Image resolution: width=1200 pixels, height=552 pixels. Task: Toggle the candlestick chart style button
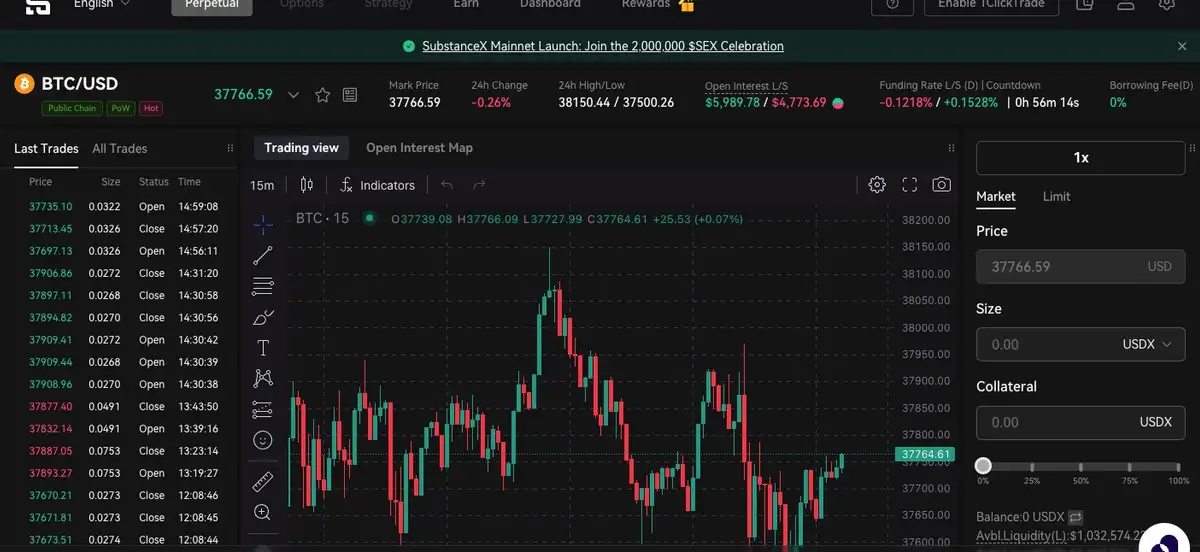click(x=307, y=185)
